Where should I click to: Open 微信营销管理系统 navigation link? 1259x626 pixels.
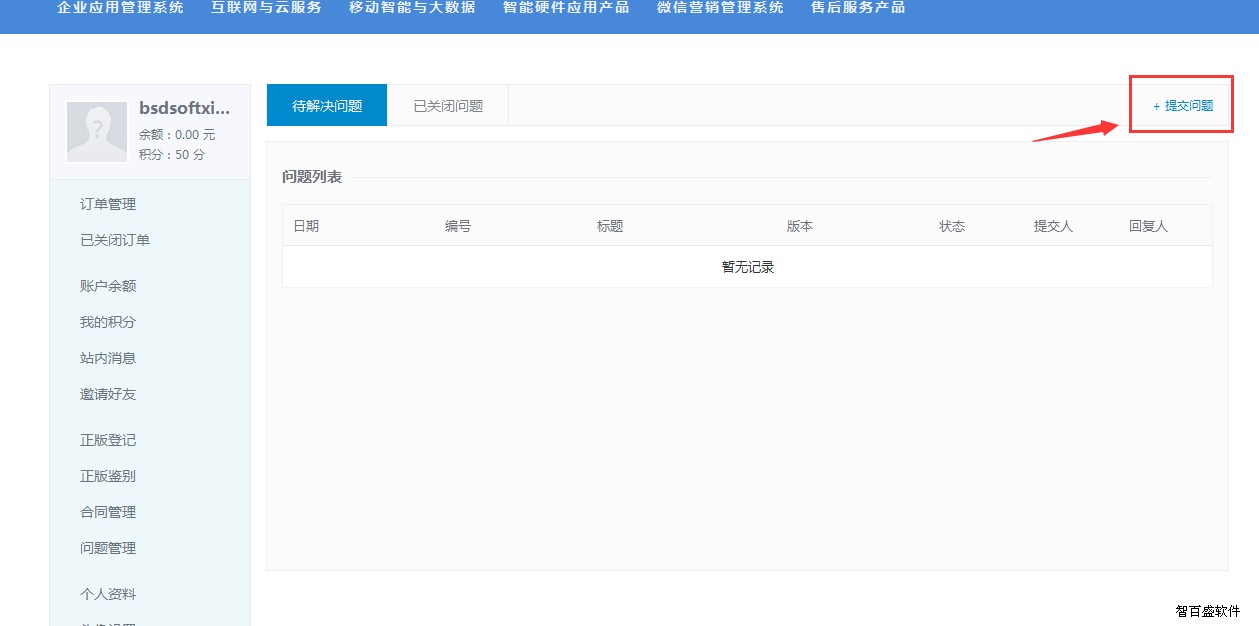click(x=720, y=8)
